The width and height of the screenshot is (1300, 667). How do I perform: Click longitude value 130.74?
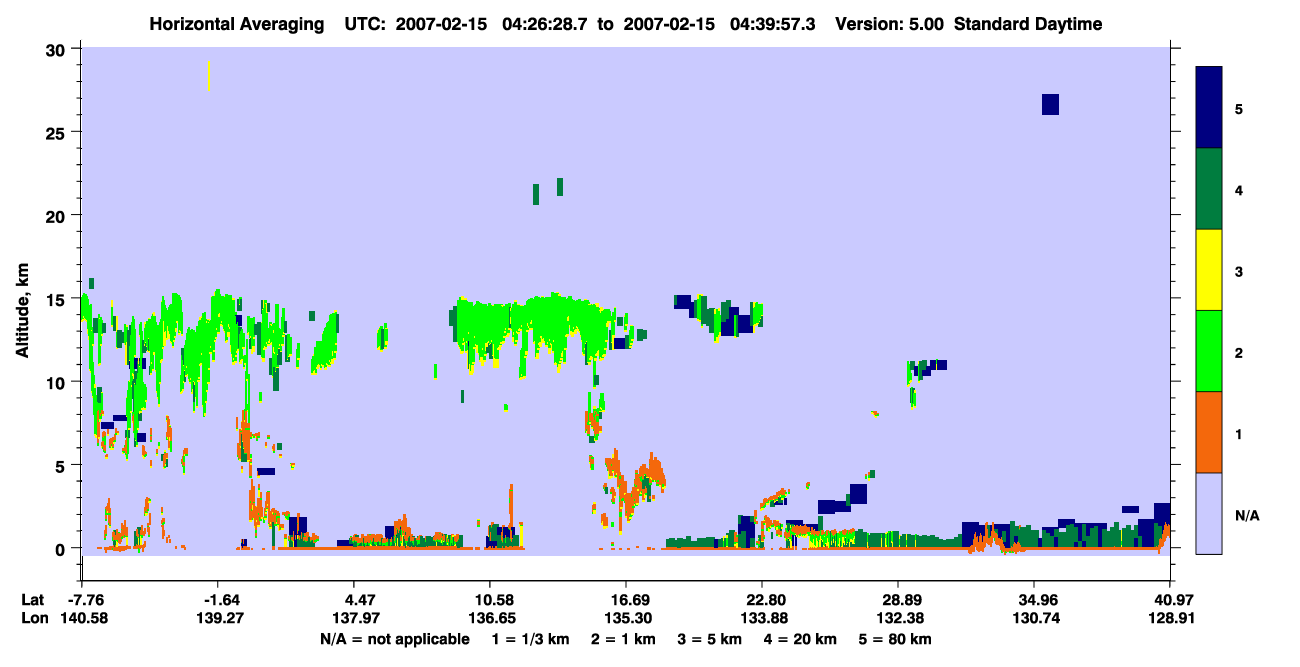point(1034,618)
